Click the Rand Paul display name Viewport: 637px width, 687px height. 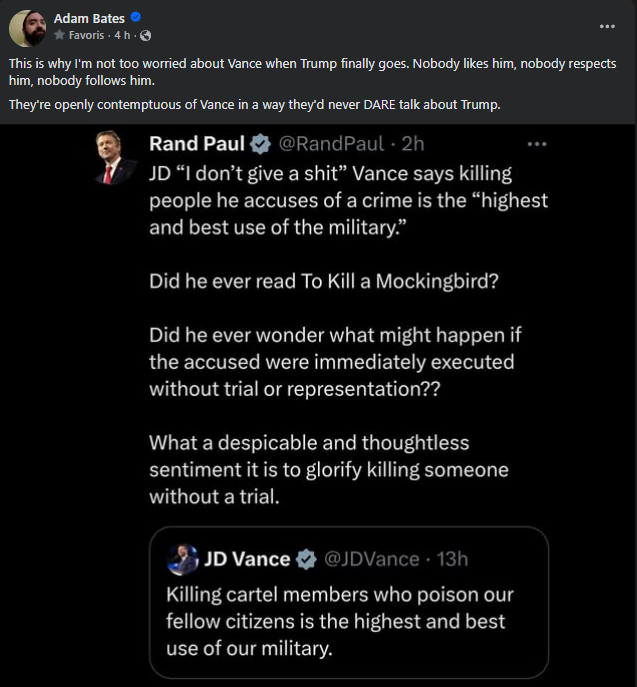197,144
